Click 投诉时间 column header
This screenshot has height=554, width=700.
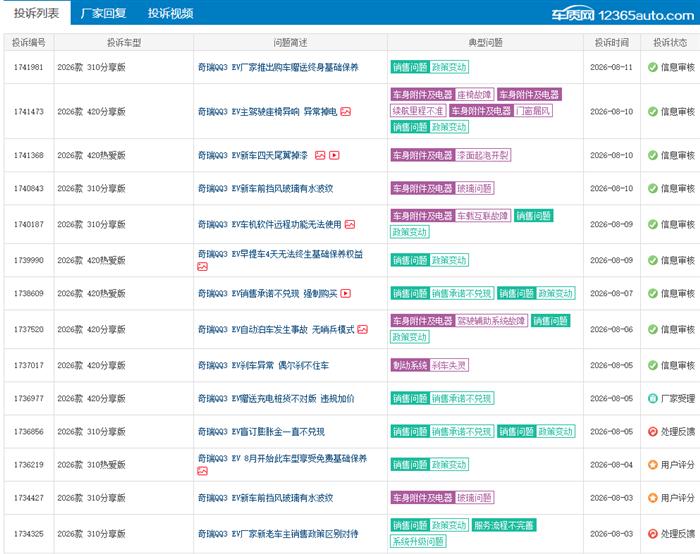(612, 42)
